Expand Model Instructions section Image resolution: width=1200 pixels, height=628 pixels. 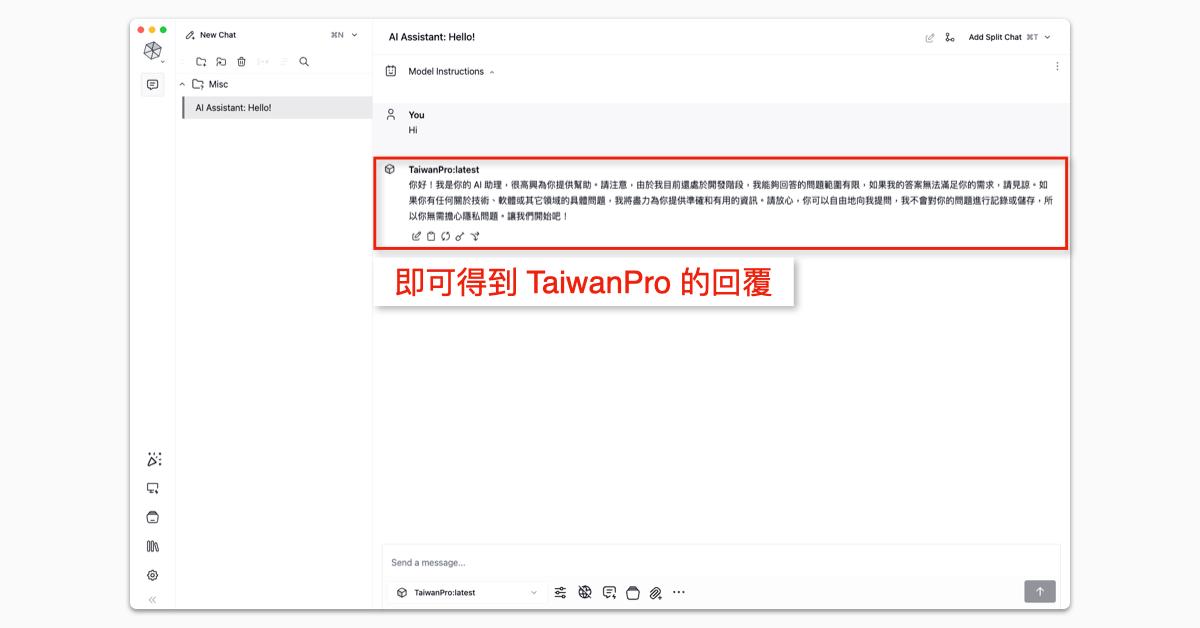point(451,72)
